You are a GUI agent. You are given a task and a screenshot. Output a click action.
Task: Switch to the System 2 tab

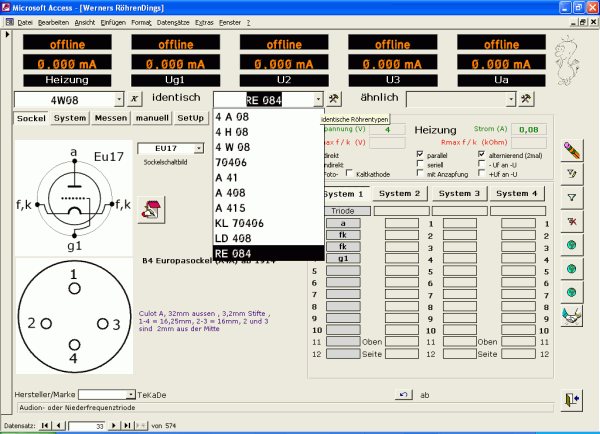point(399,194)
